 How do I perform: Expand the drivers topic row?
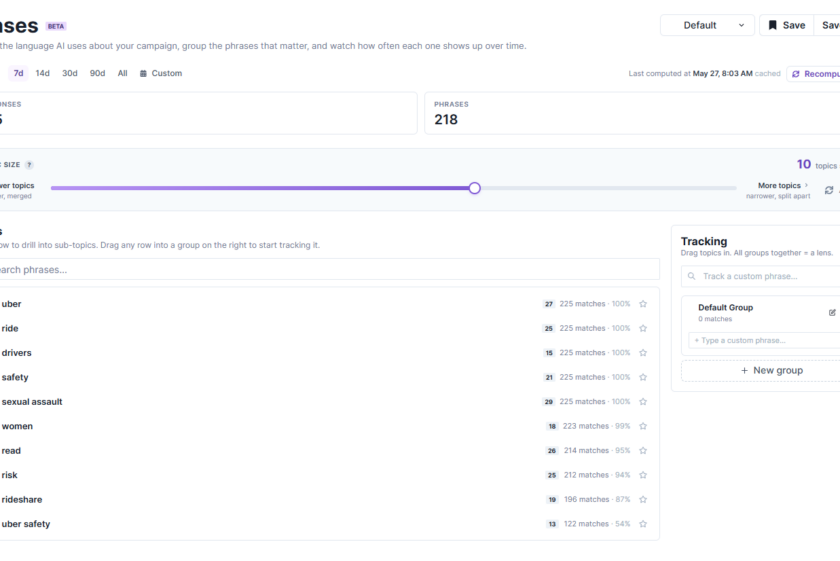point(329,353)
